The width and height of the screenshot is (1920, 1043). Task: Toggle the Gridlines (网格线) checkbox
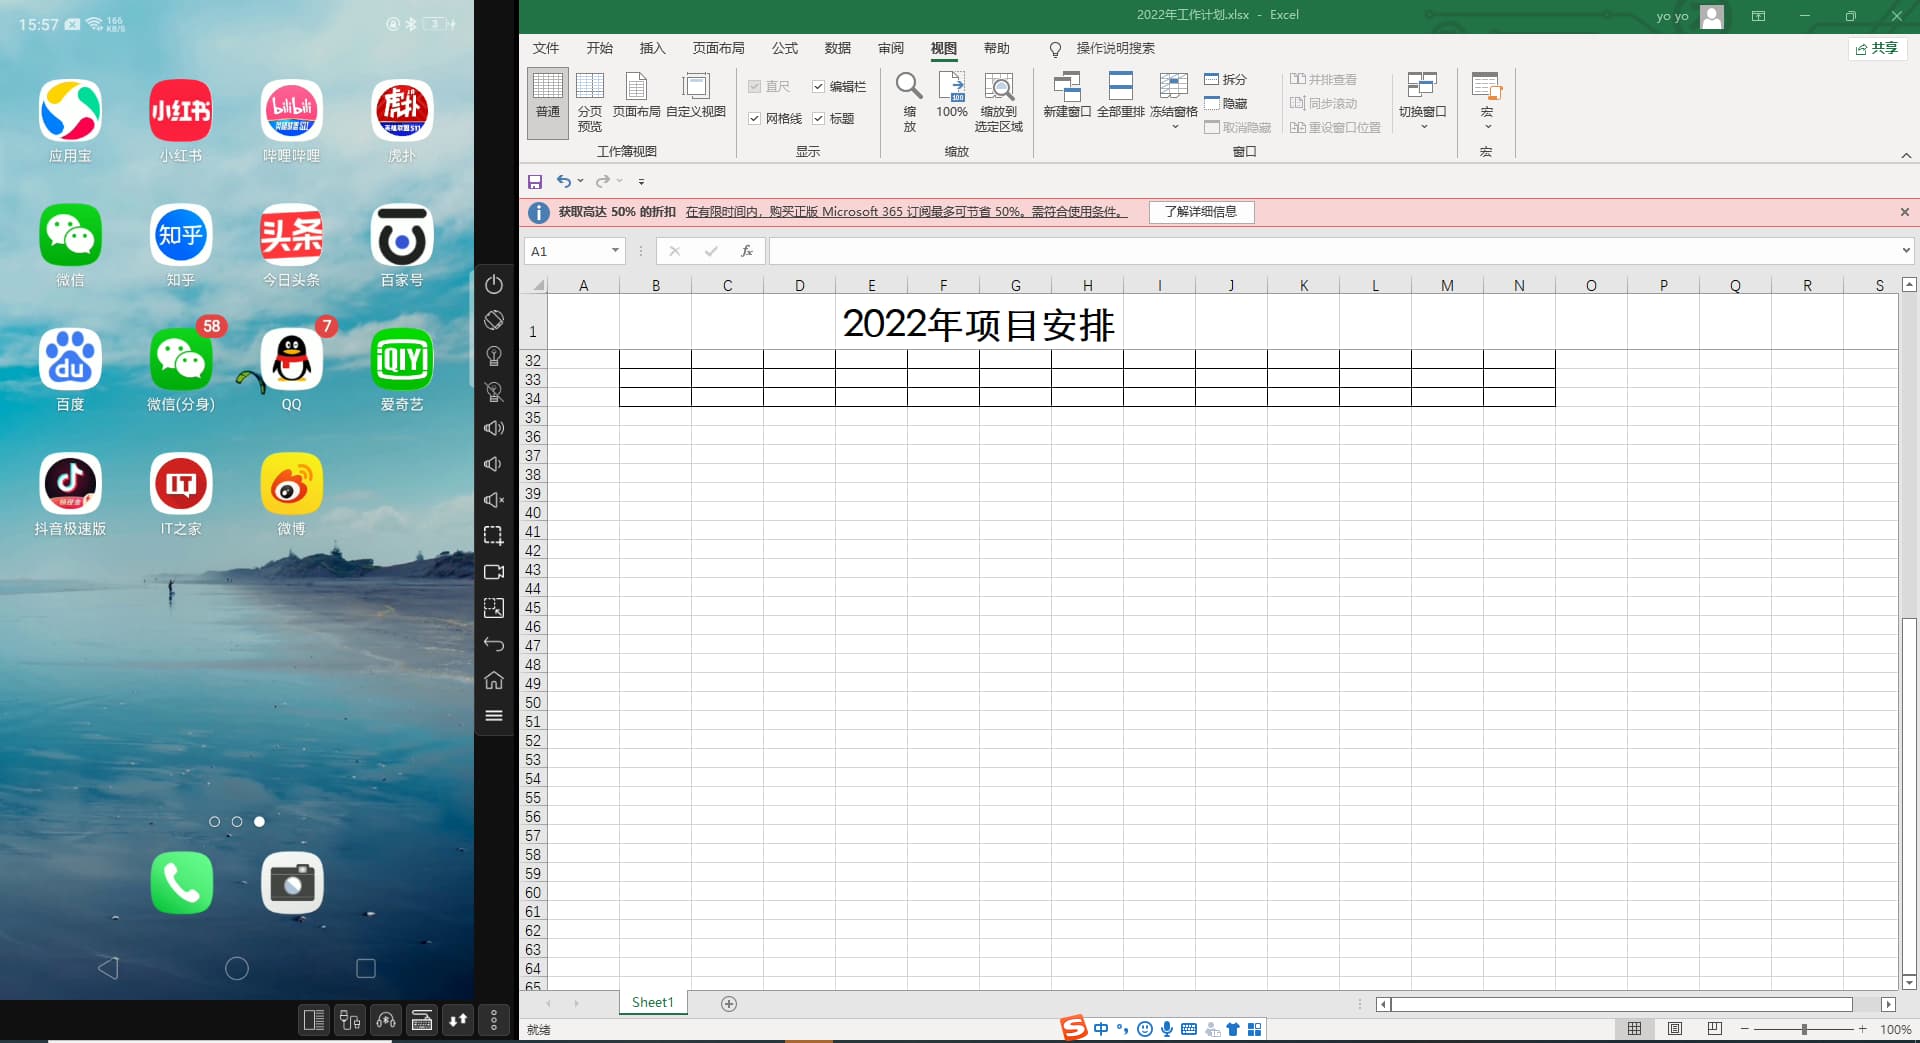point(755,118)
